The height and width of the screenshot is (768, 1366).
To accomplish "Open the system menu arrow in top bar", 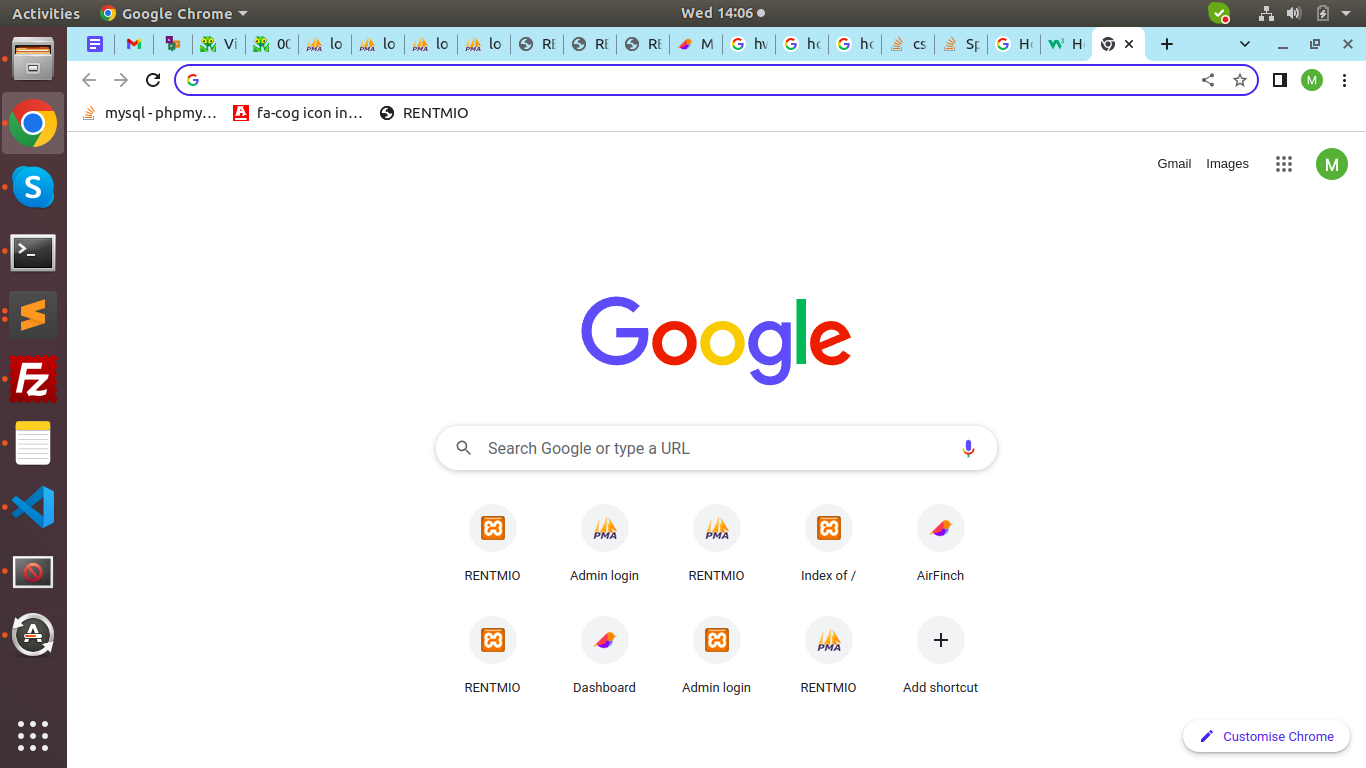I will point(1348,13).
